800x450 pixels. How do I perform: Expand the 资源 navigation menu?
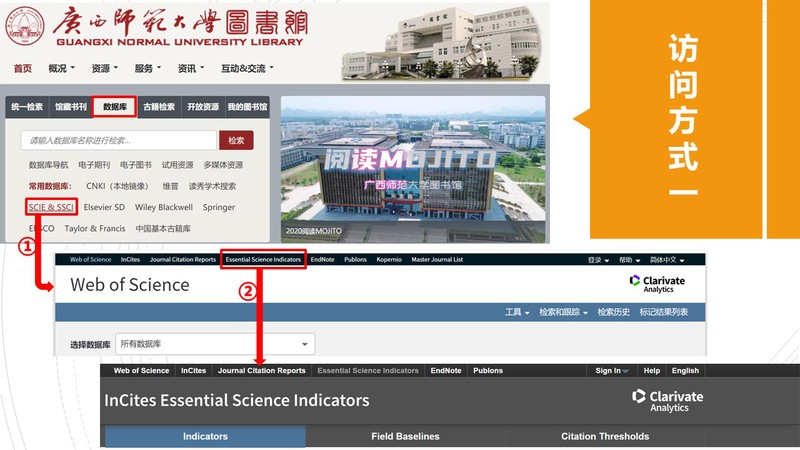104,69
